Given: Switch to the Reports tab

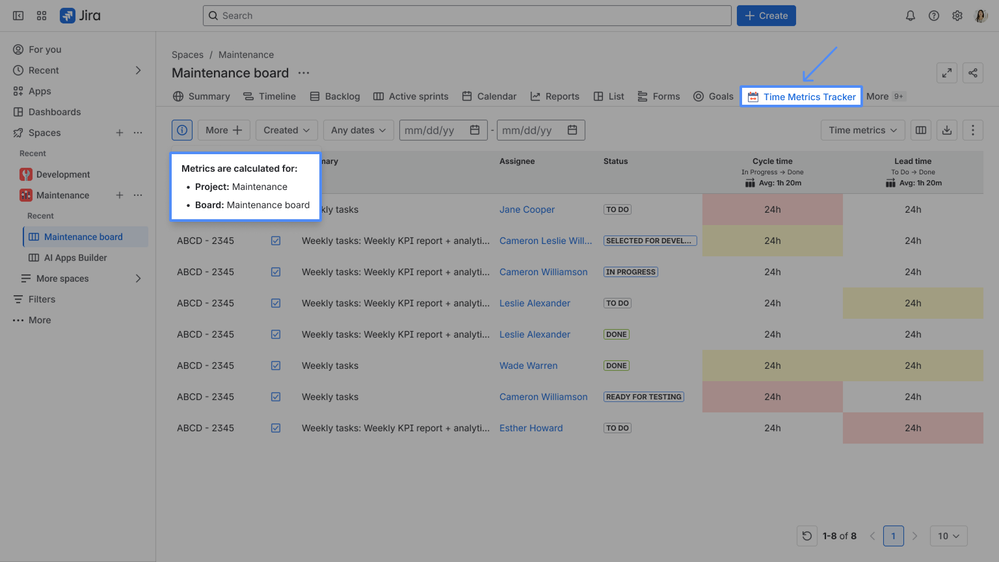Looking at the screenshot, I should click(x=554, y=96).
